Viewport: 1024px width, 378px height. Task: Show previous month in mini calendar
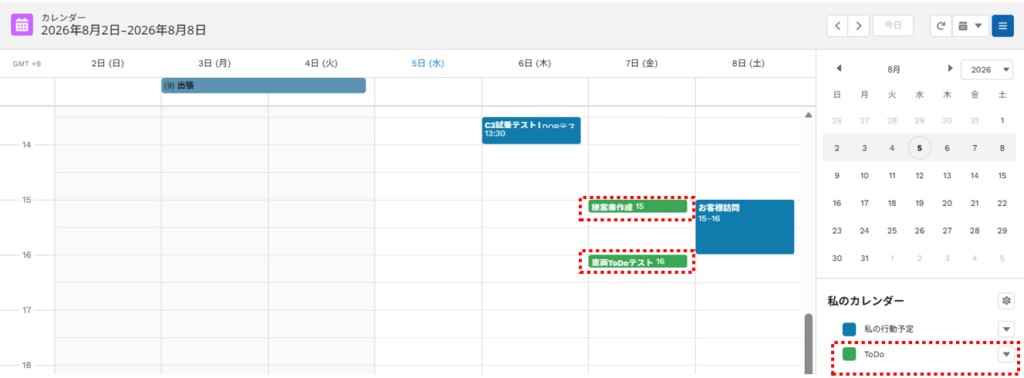839,68
